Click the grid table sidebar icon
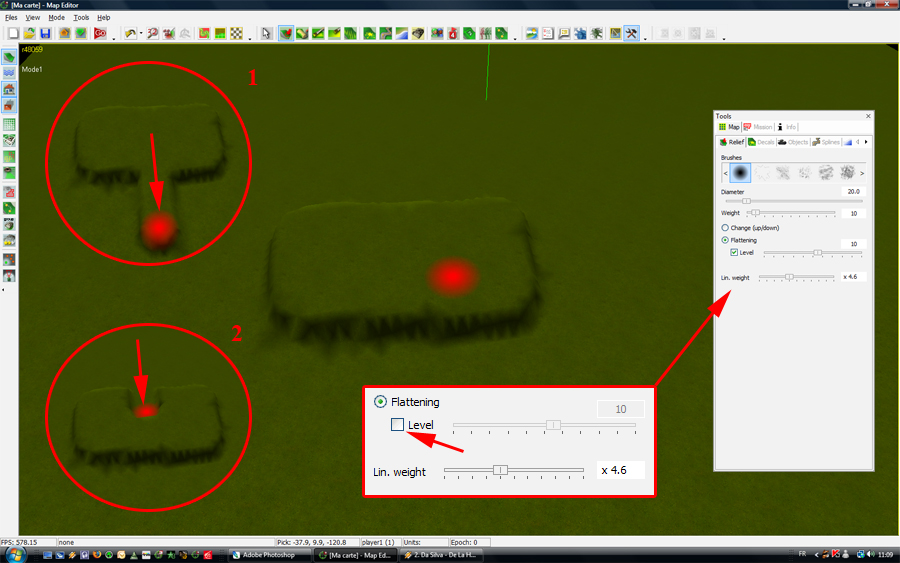 point(9,124)
